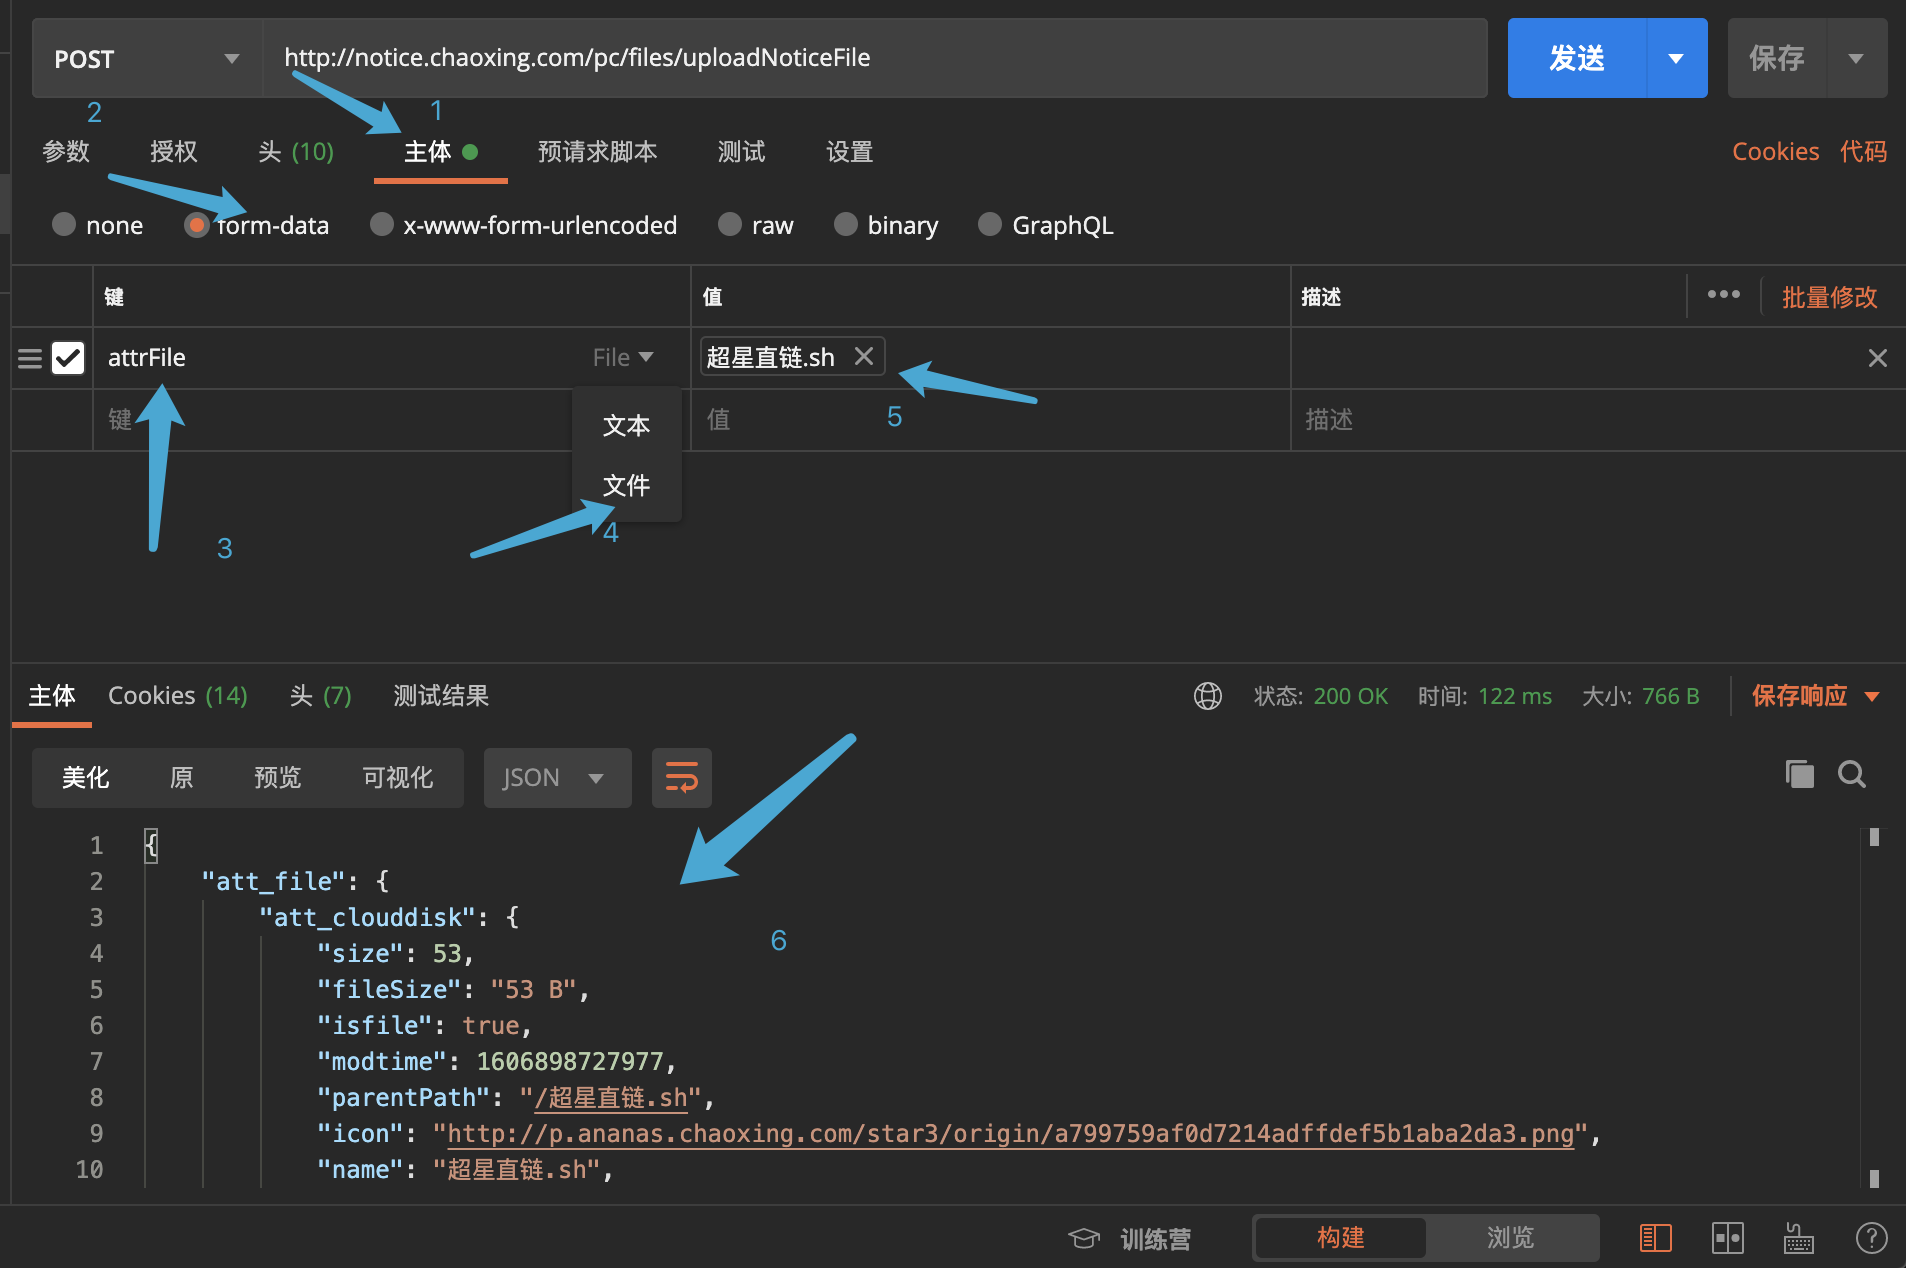
Task: Select the x-www-form-urlencoded option
Action: (x=381, y=225)
